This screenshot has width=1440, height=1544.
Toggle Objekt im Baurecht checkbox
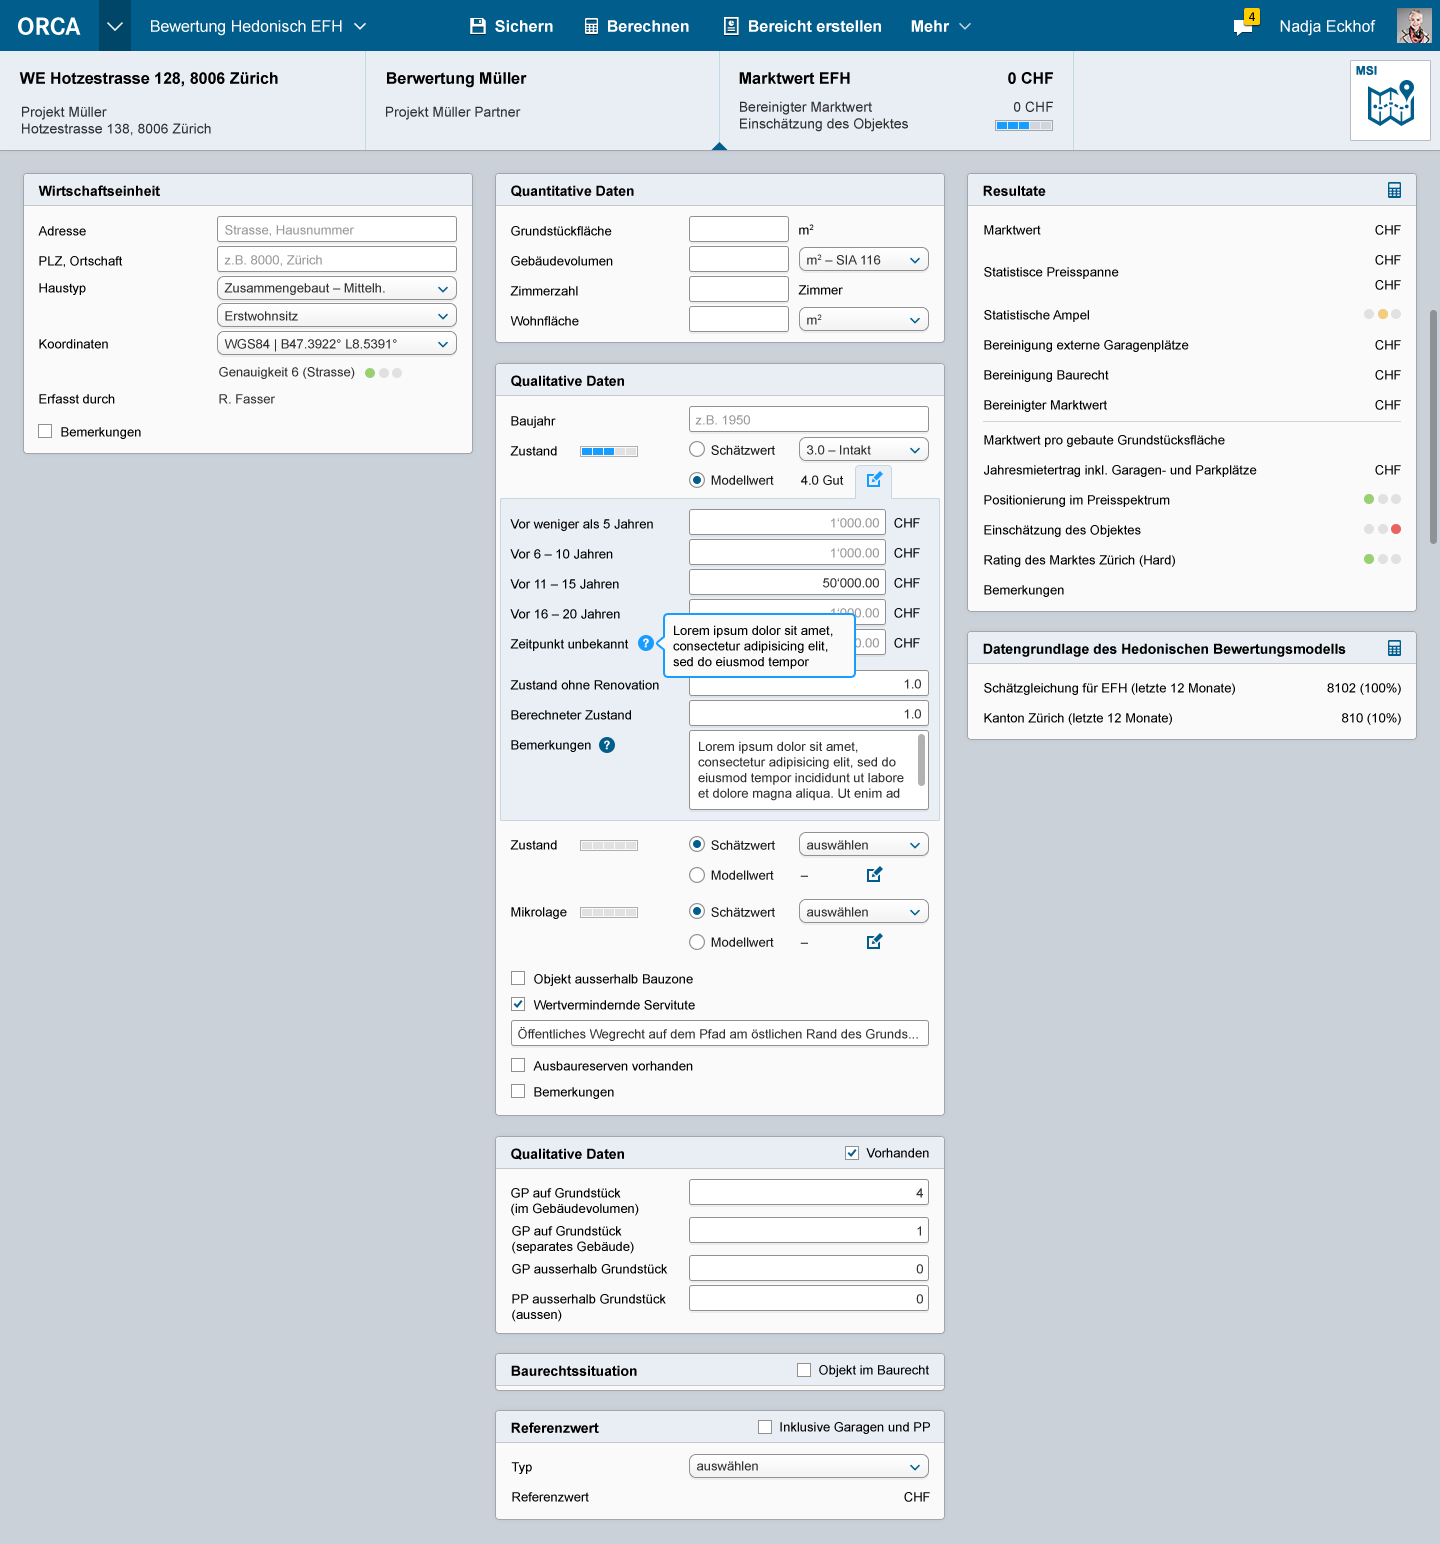(804, 1370)
